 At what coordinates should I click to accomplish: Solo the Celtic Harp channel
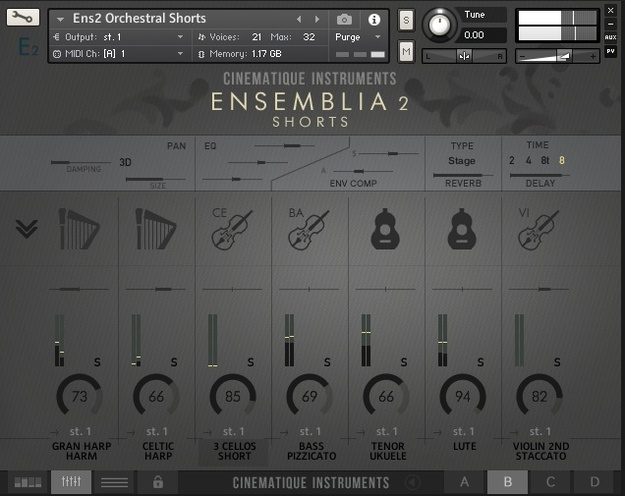(x=174, y=362)
